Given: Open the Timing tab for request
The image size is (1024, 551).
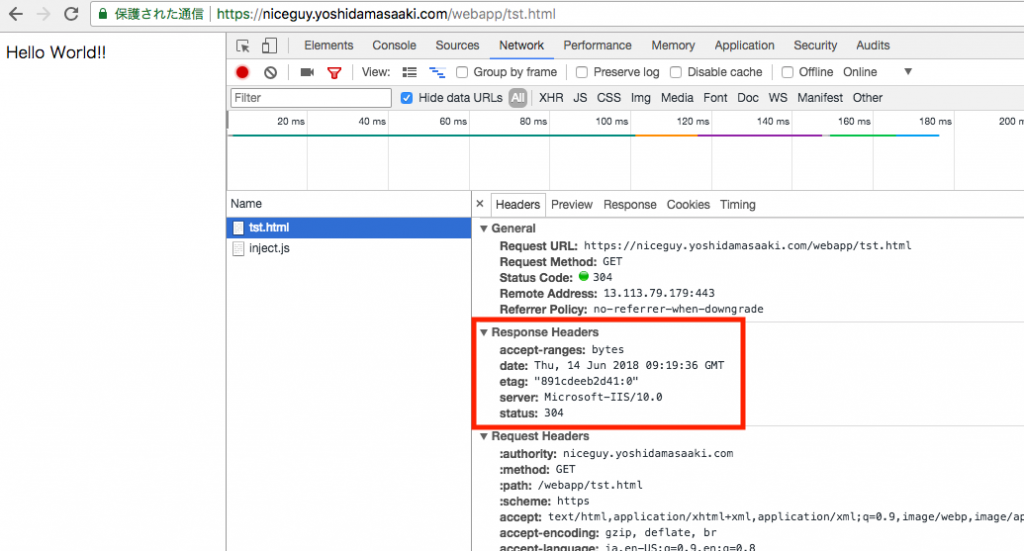Looking at the screenshot, I should (x=737, y=204).
